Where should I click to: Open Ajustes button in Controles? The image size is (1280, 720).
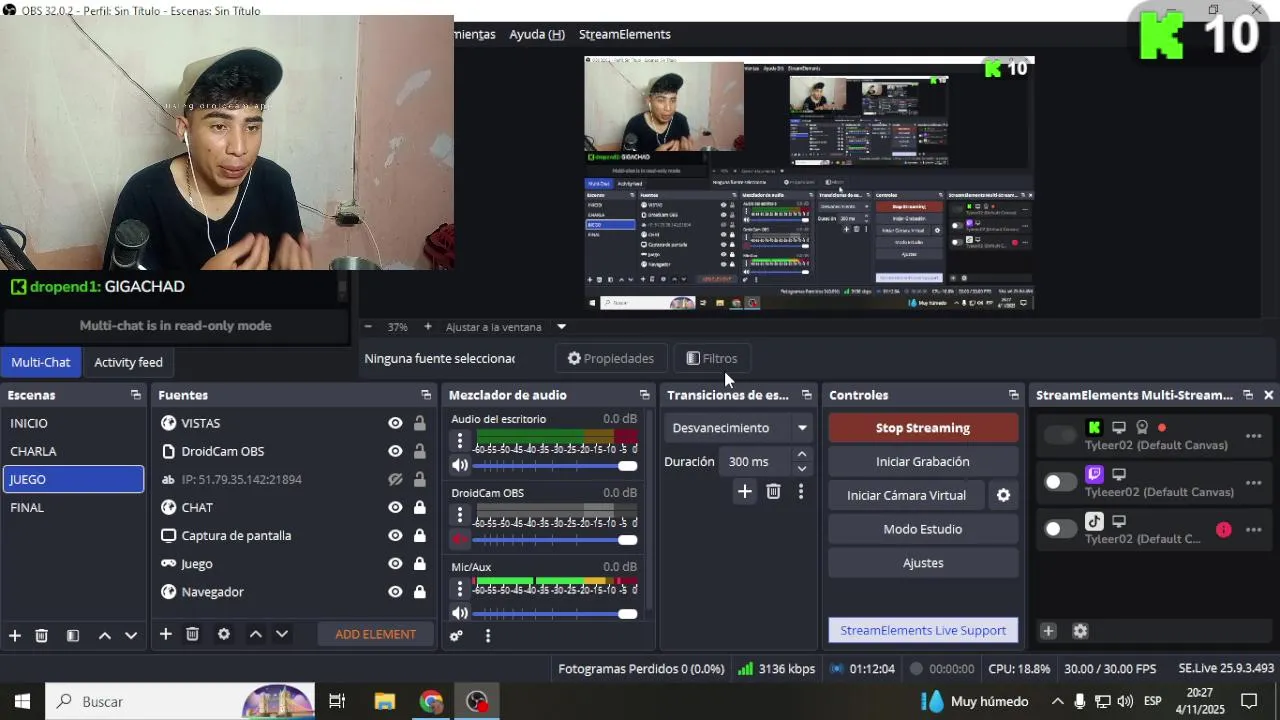click(923, 563)
